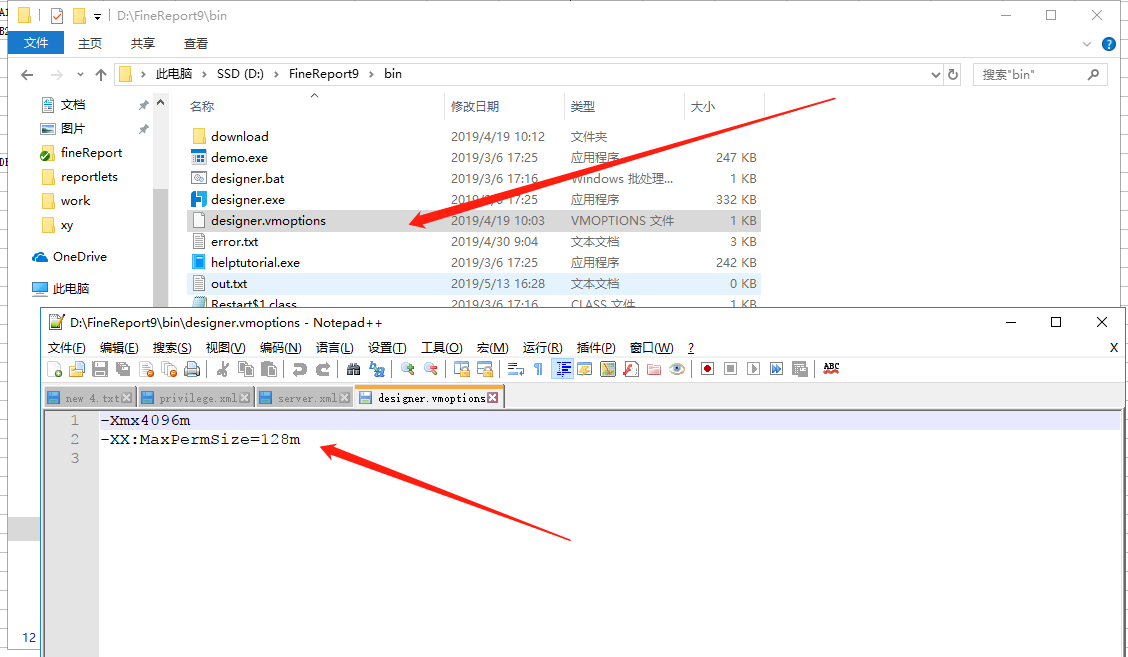
Task: Click the ABC spell check icon
Action: pos(831,369)
